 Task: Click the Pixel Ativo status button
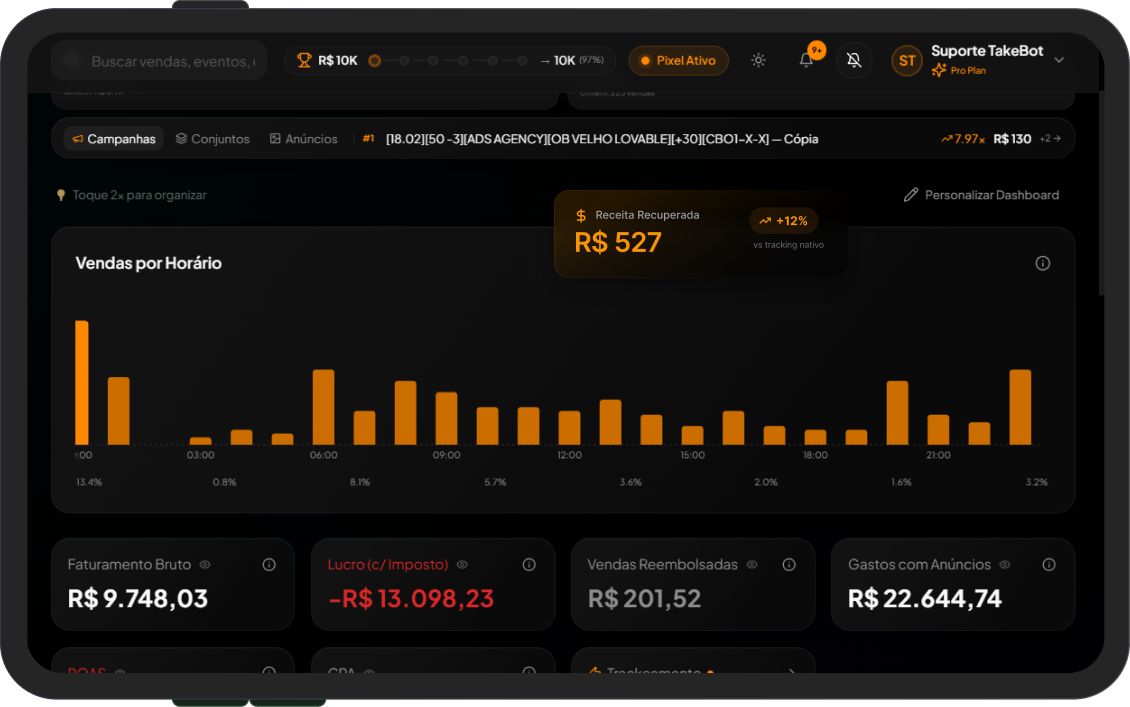point(678,60)
